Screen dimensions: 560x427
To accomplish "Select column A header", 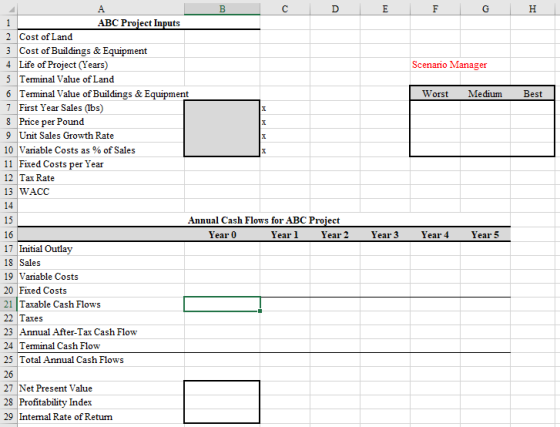I will (x=101, y=9).
